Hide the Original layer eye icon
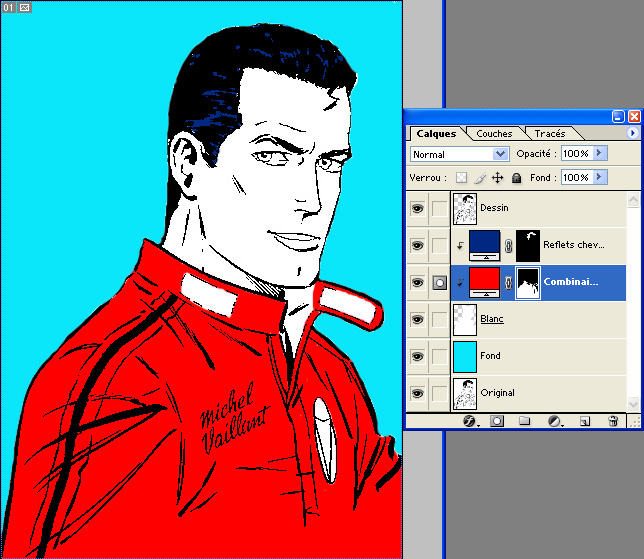The height and width of the screenshot is (559, 644). coord(417,393)
